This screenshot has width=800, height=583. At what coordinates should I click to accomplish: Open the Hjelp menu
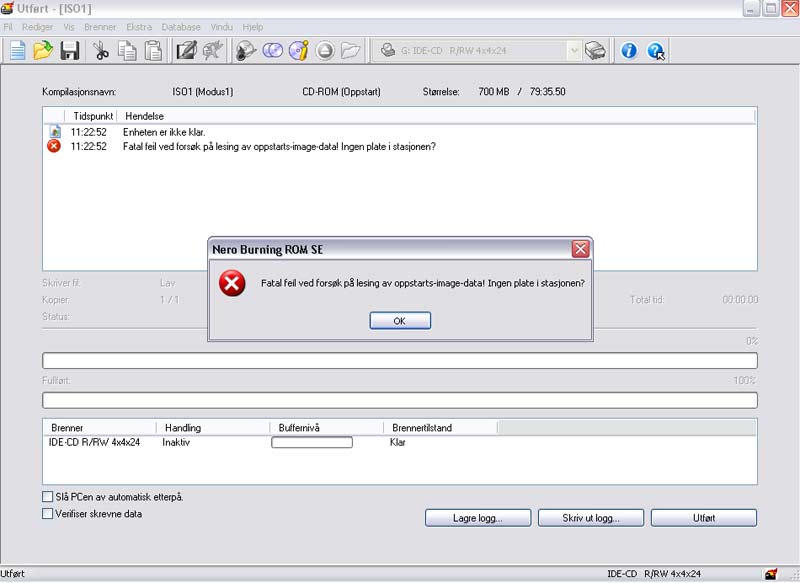253,27
